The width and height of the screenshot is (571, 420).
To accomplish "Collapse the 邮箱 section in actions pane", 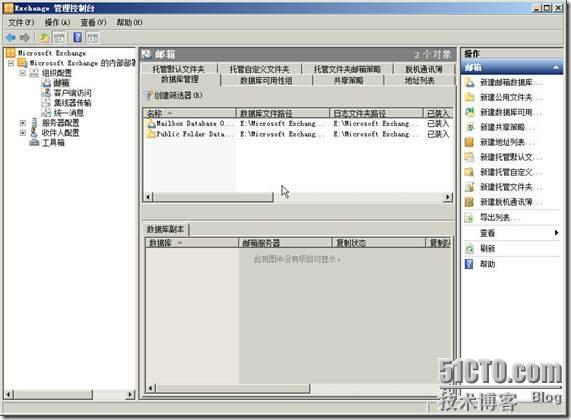I will coord(556,67).
